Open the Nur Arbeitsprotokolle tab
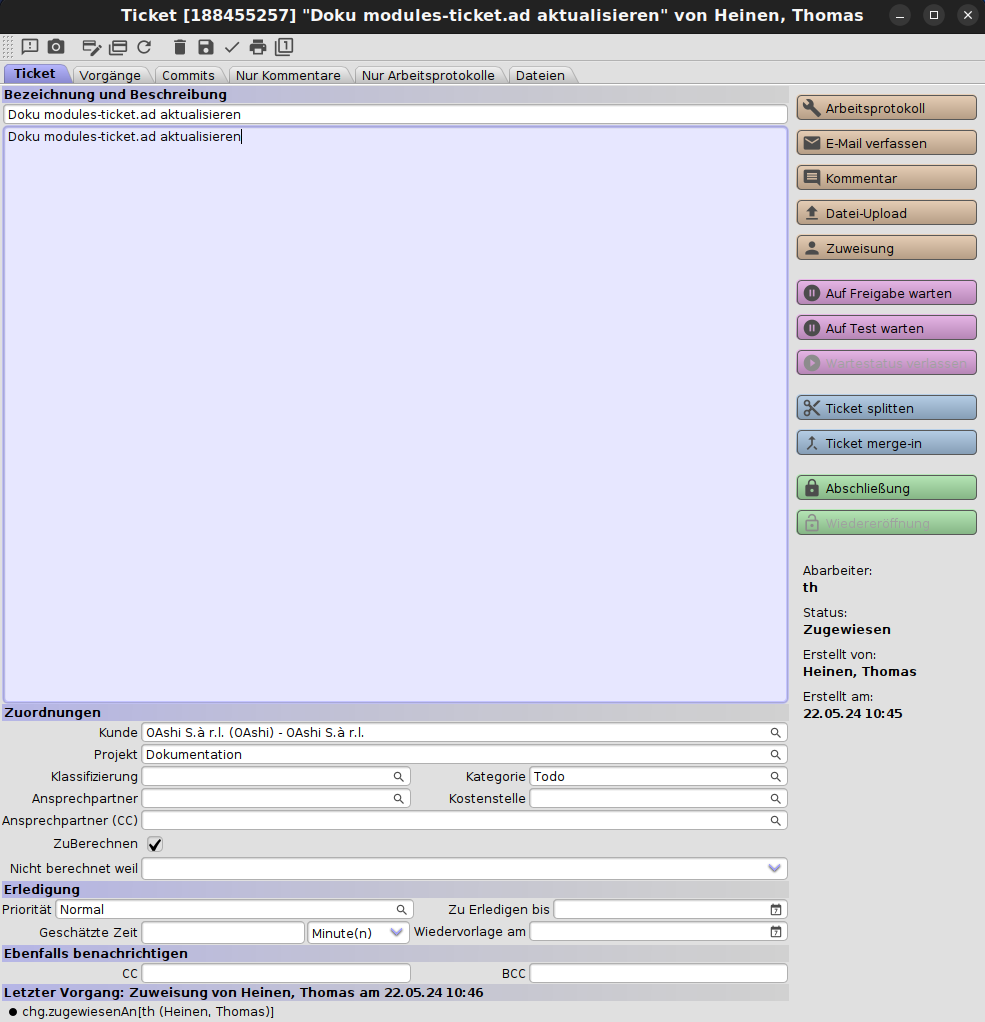This screenshot has height=1022, width=985. pyautogui.click(x=428, y=75)
